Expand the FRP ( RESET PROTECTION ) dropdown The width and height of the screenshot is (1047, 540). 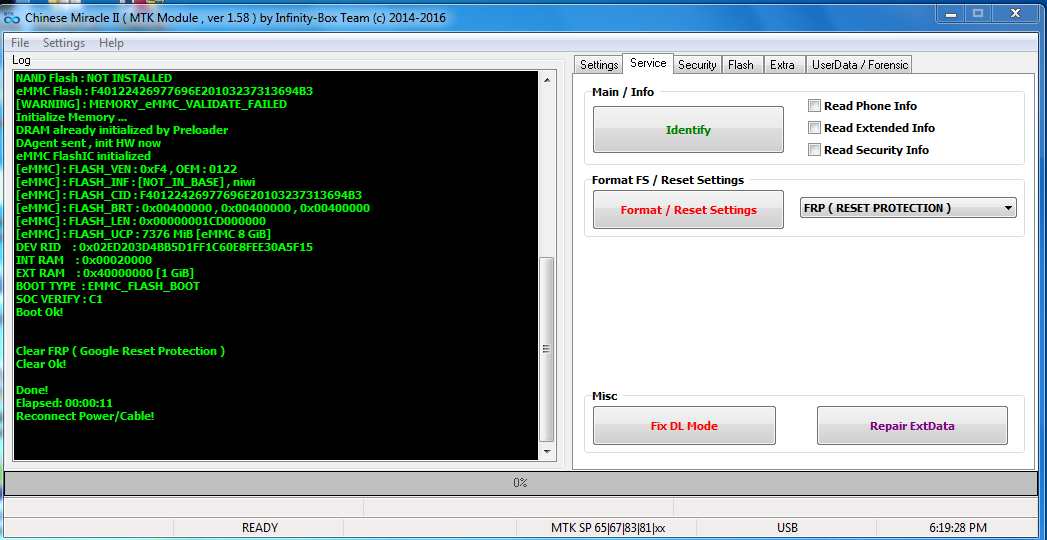[907, 208]
